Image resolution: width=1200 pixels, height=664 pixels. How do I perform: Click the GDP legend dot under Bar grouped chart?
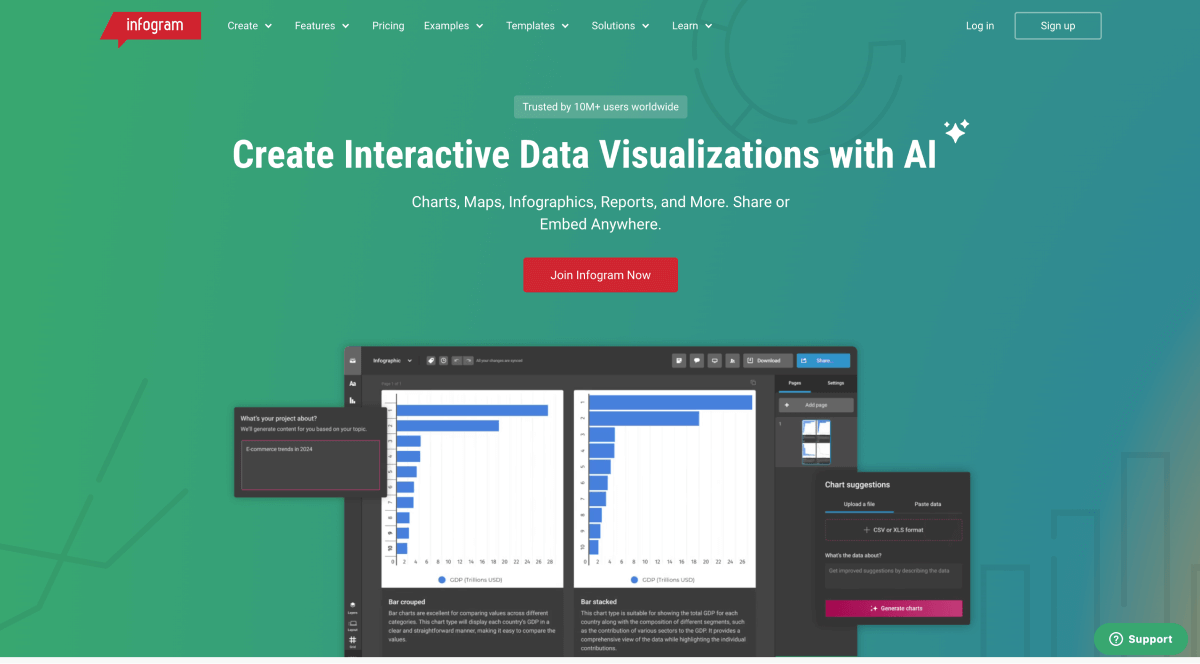[x=442, y=580]
